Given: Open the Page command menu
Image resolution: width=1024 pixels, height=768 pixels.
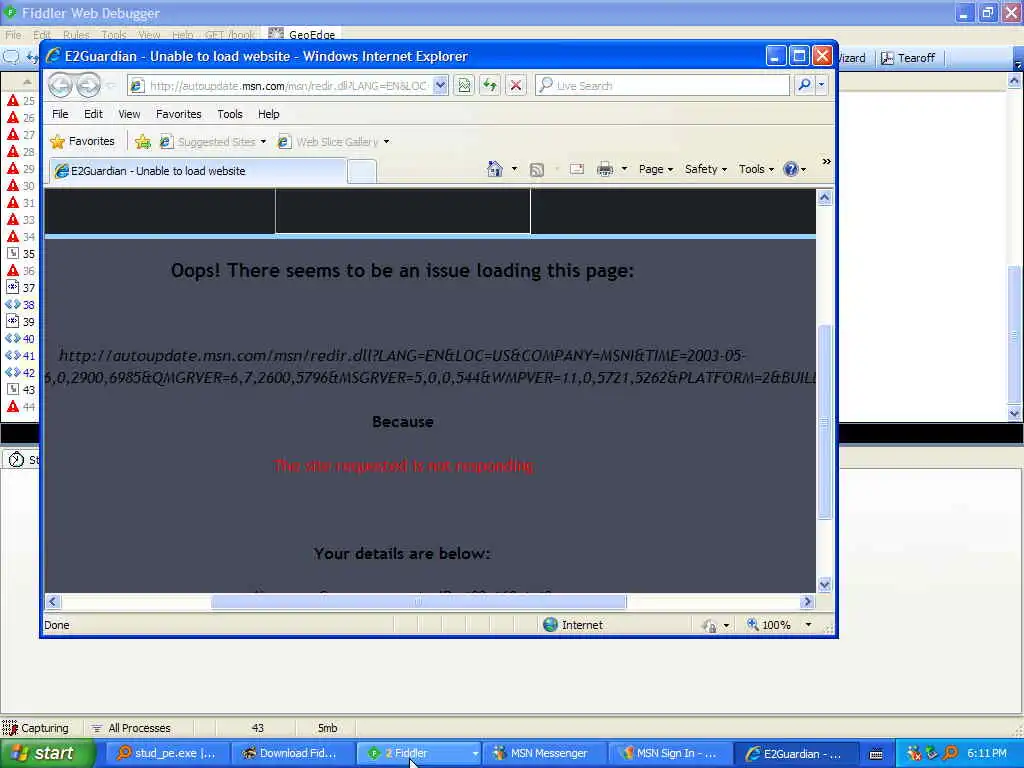Looking at the screenshot, I should [656, 169].
